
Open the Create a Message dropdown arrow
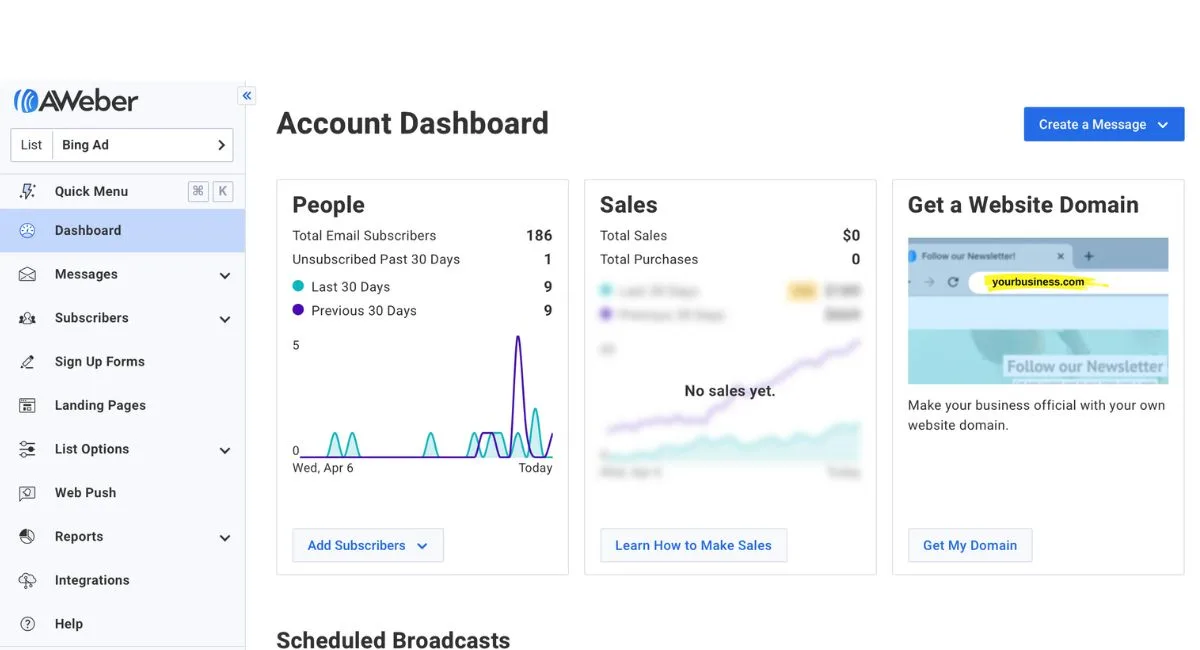(1163, 125)
